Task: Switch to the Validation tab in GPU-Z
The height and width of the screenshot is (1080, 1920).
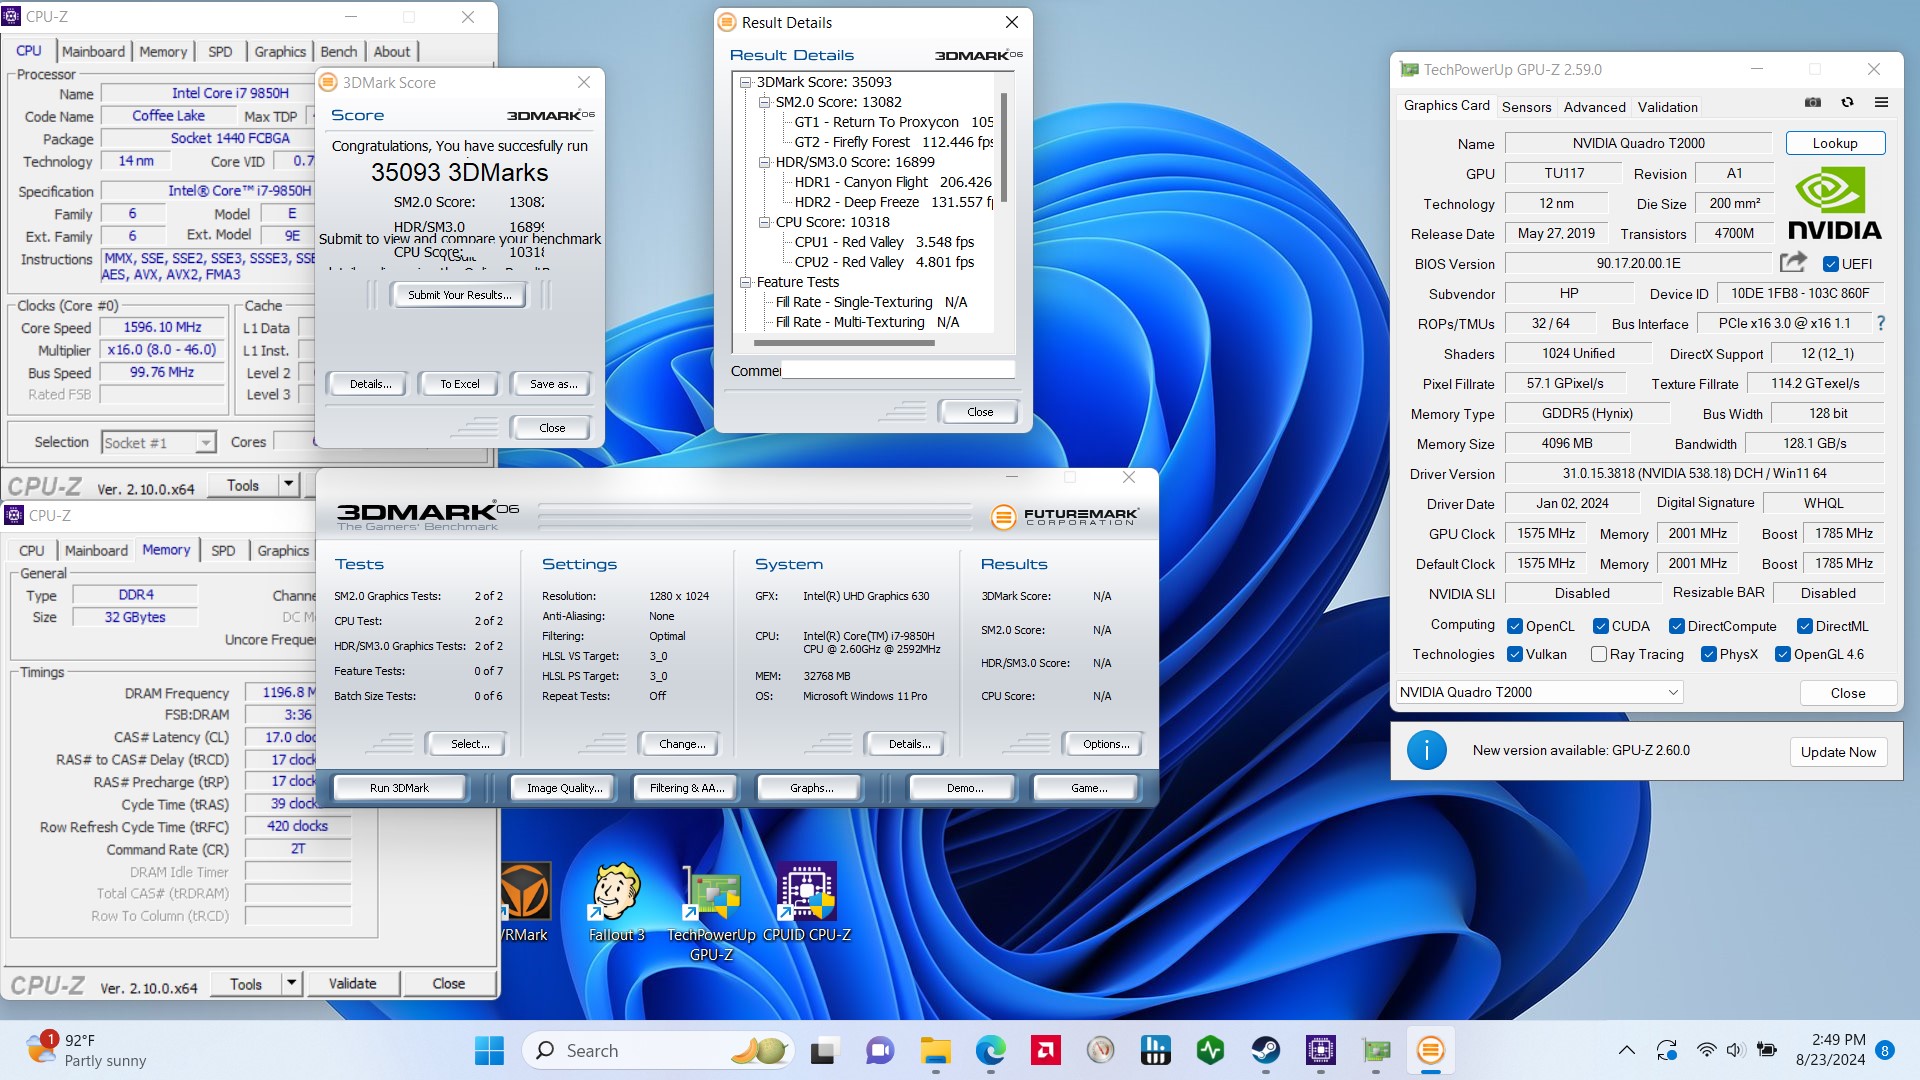Action: [1667, 107]
